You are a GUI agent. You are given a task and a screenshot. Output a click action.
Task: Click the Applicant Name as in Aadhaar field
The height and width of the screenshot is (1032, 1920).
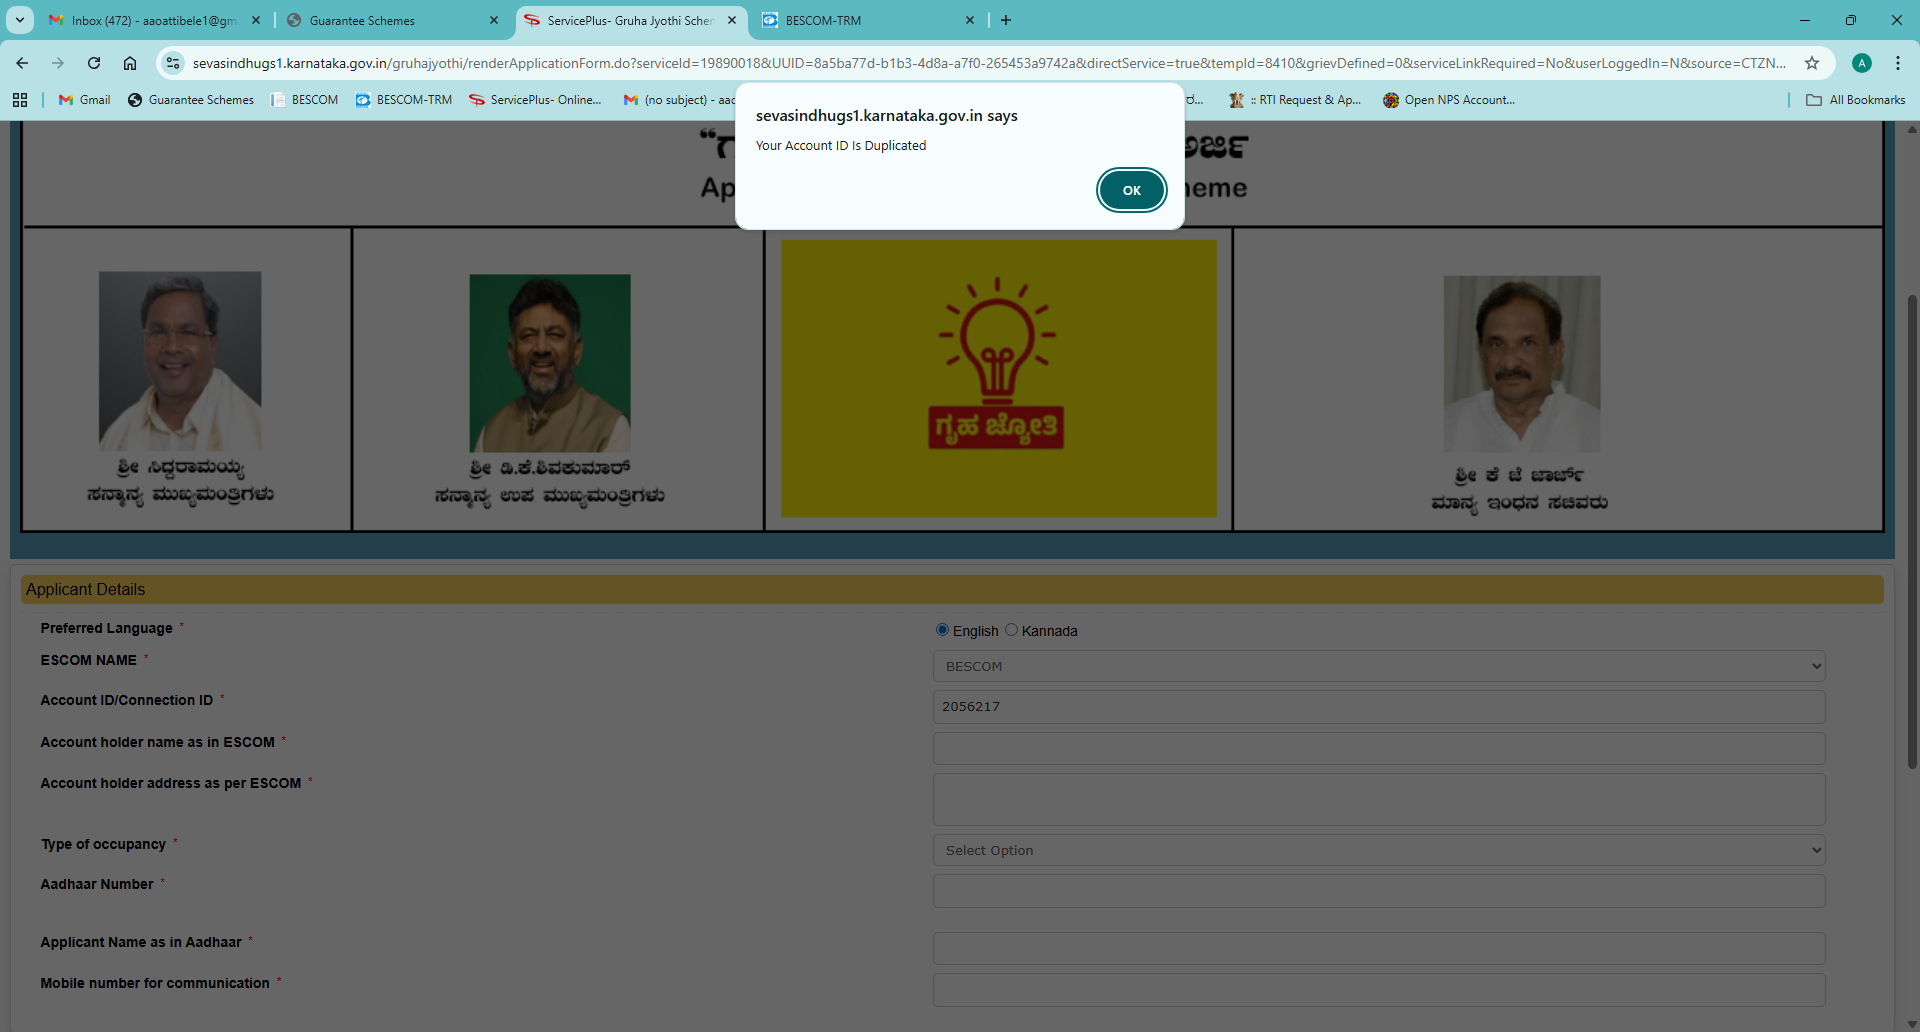coord(1379,948)
